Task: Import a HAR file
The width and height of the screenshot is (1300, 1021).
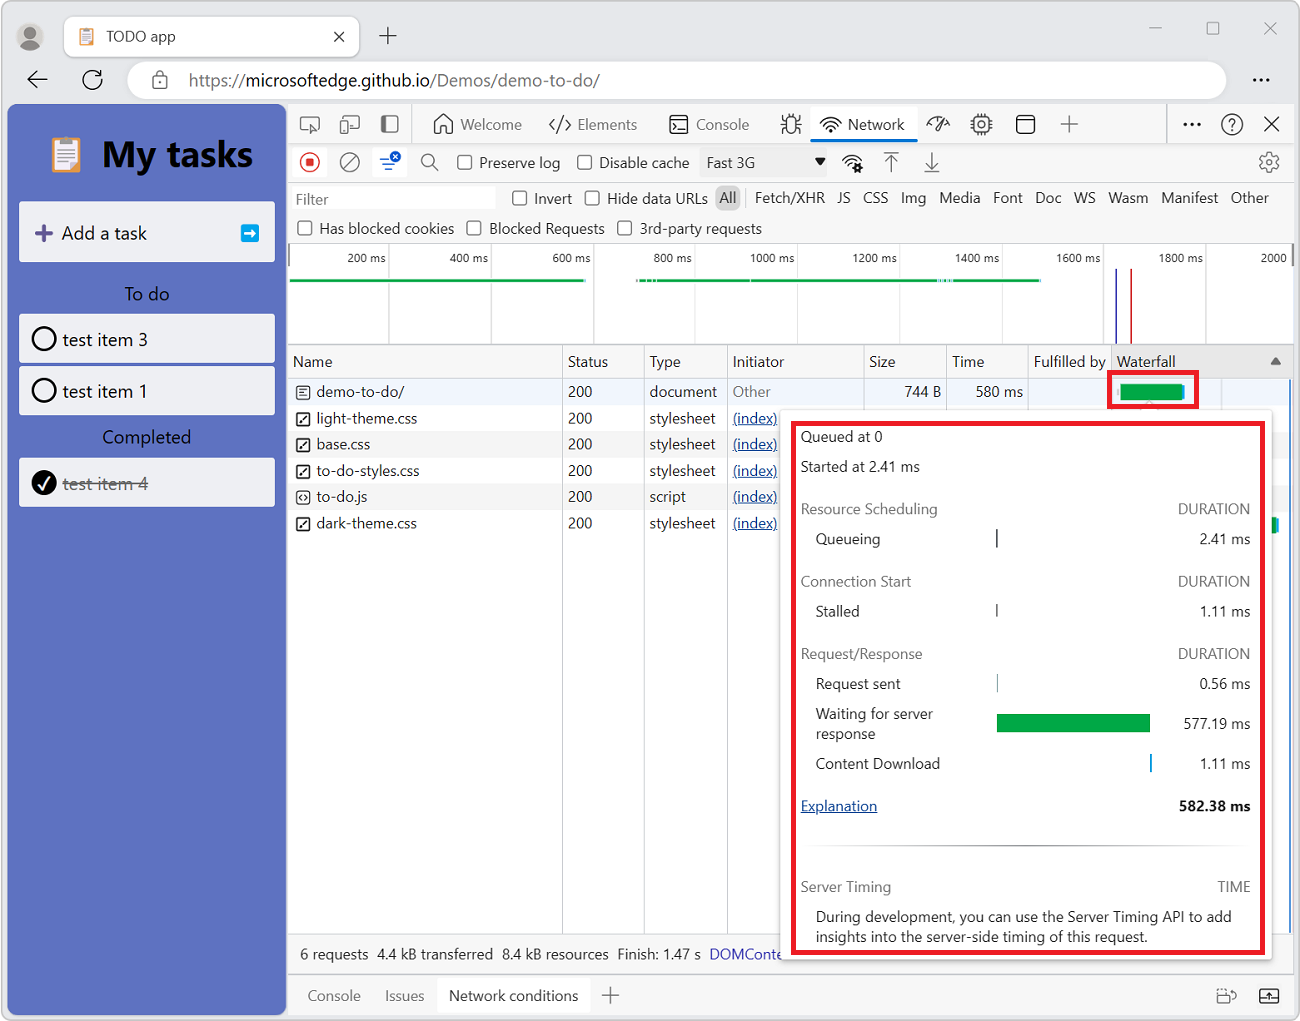Action: pos(891,162)
